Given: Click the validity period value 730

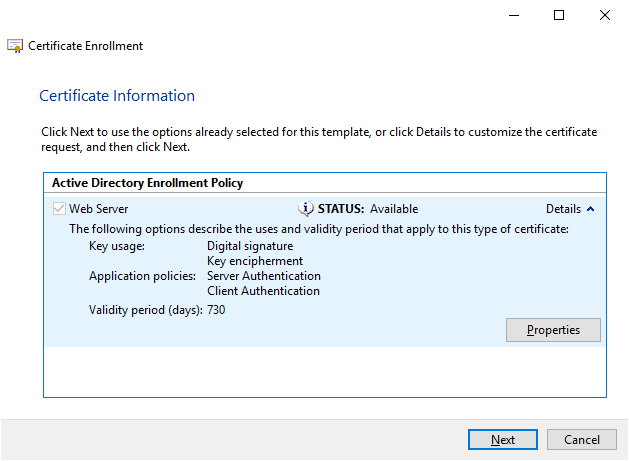Looking at the screenshot, I should [x=216, y=310].
